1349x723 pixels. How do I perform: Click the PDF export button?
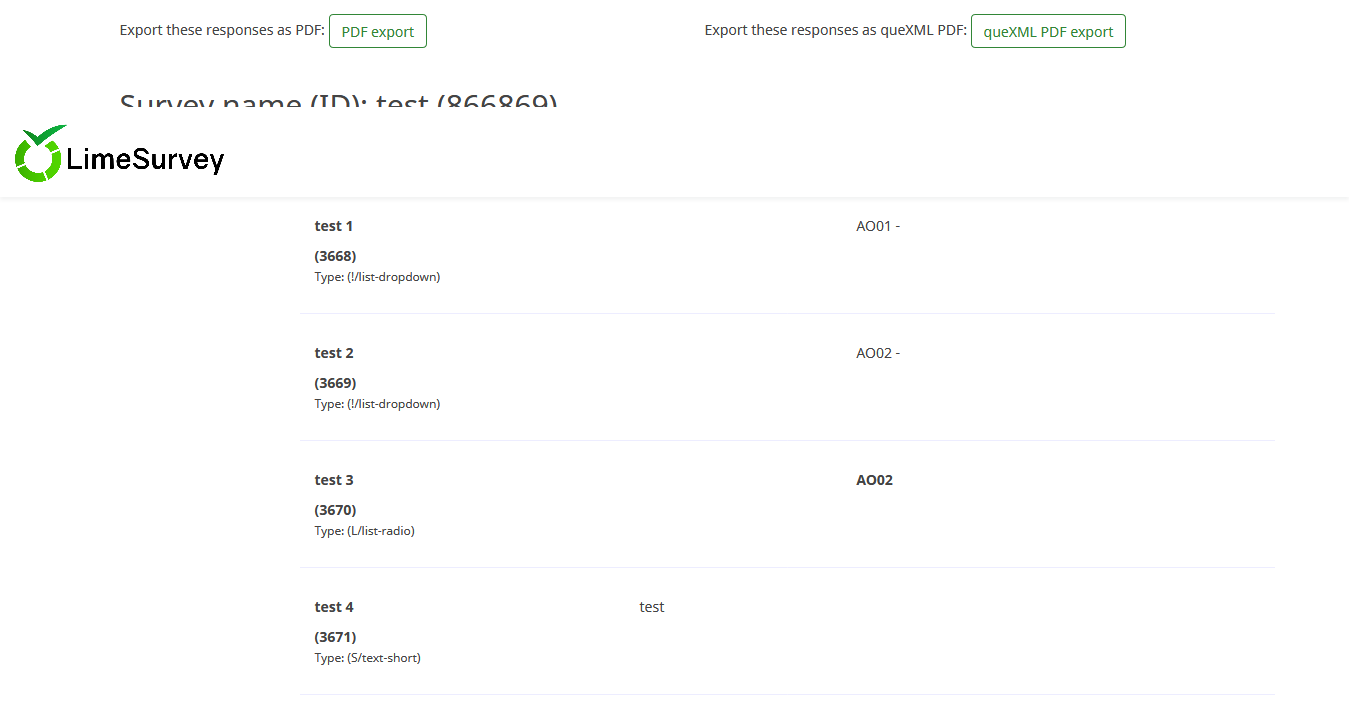pos(377,31)
